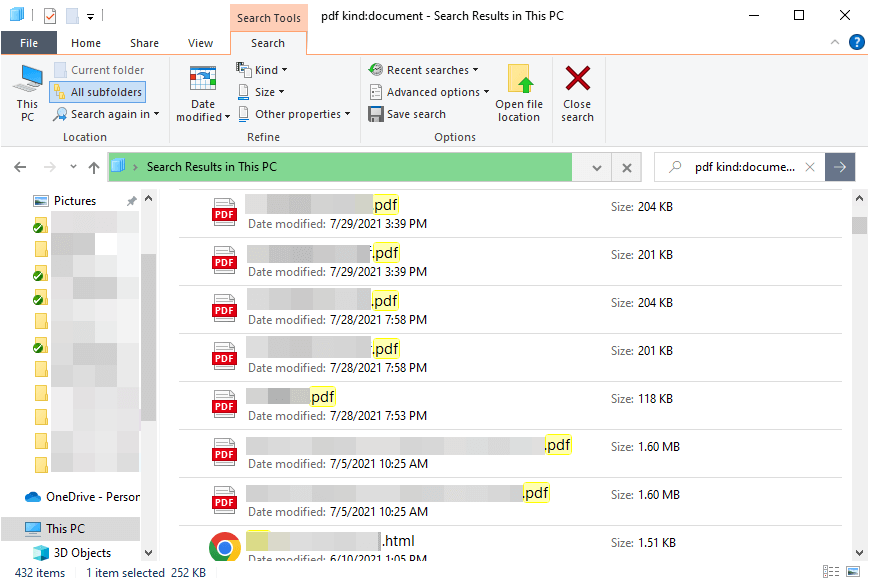869x585 pixels.
Task: Click the Properties quick access icon
Action: click(50, 16)
